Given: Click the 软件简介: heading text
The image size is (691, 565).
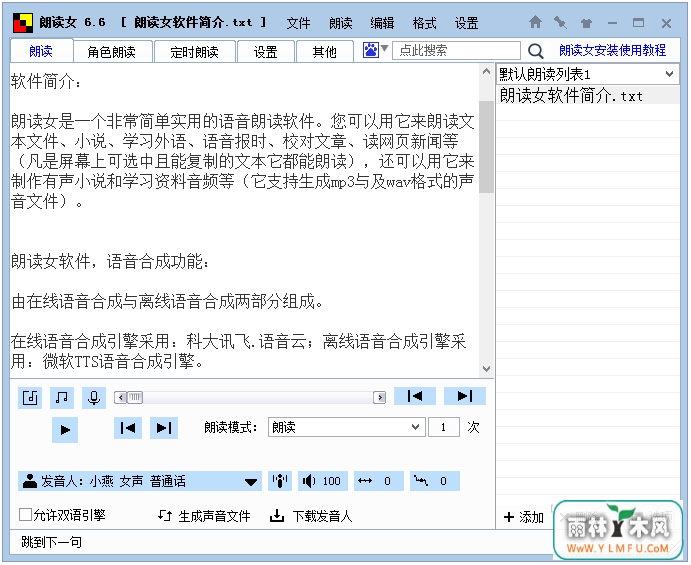Looking at the screenshot, I should pyautogui.click(x=46, y=82).
